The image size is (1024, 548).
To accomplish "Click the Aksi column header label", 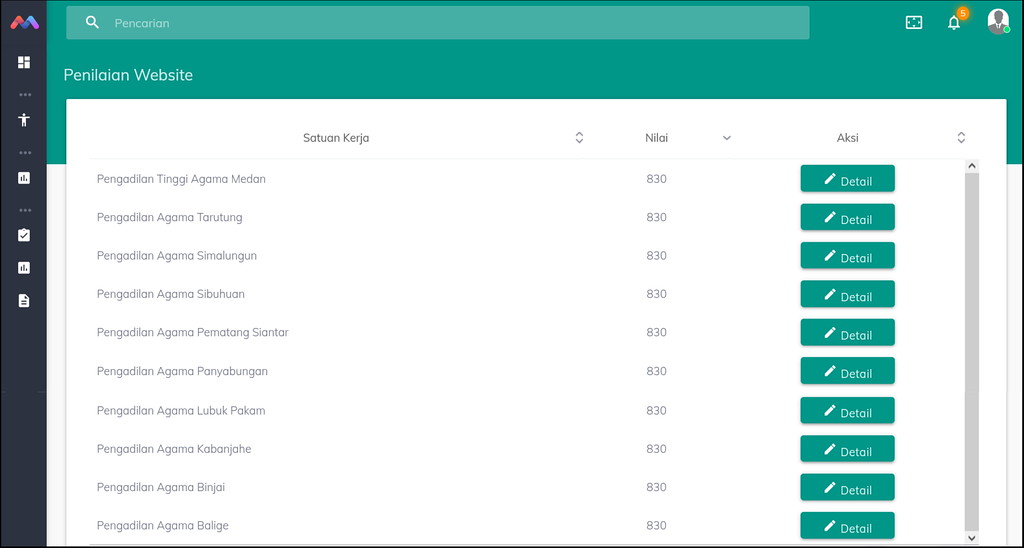I will coord(848,138).
